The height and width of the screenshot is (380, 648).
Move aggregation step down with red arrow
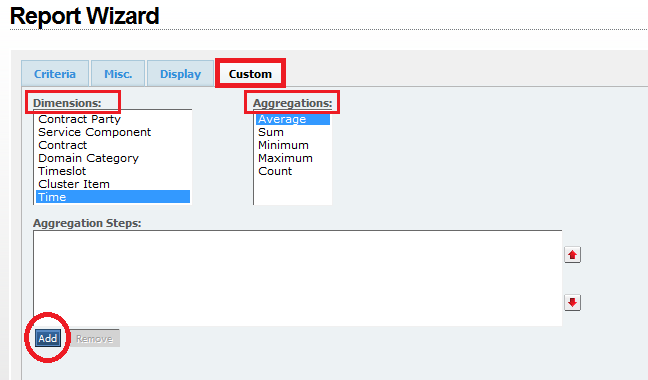(x=572, y=302)
